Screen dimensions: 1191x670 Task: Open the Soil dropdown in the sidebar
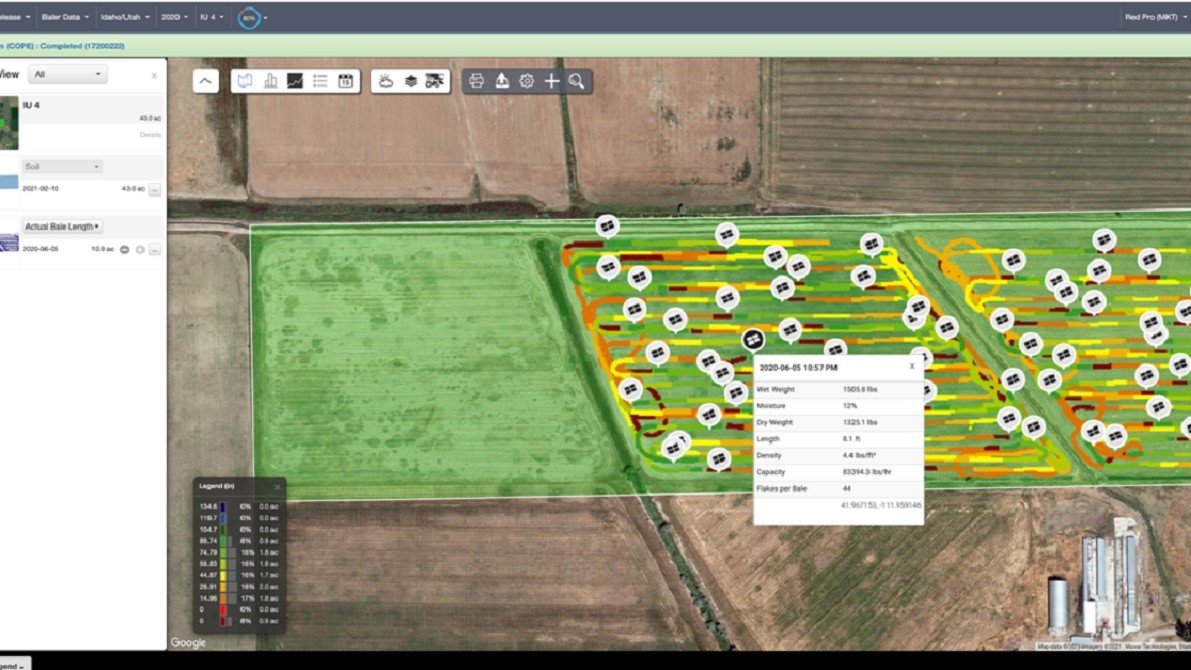click(61, 166)
